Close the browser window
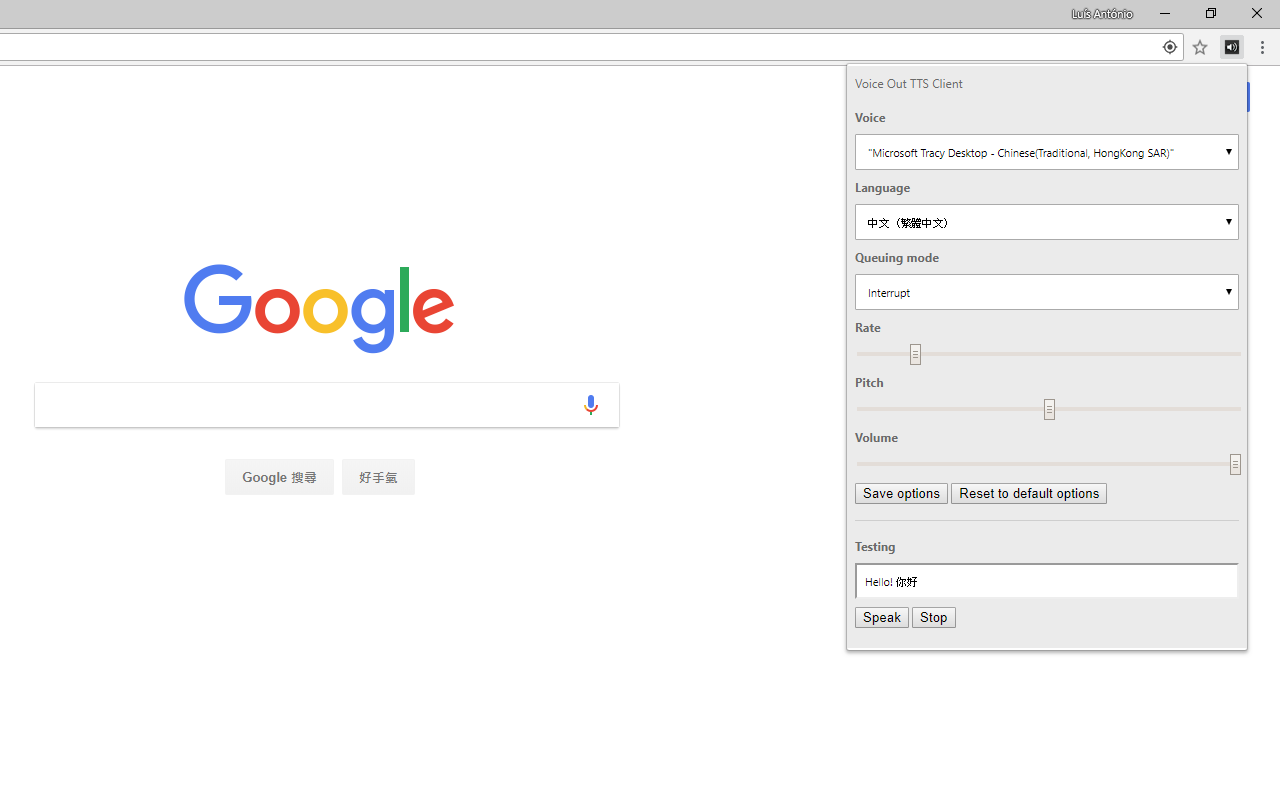The height and width of the screenshot is (800, 1280). pos(1257,14)
